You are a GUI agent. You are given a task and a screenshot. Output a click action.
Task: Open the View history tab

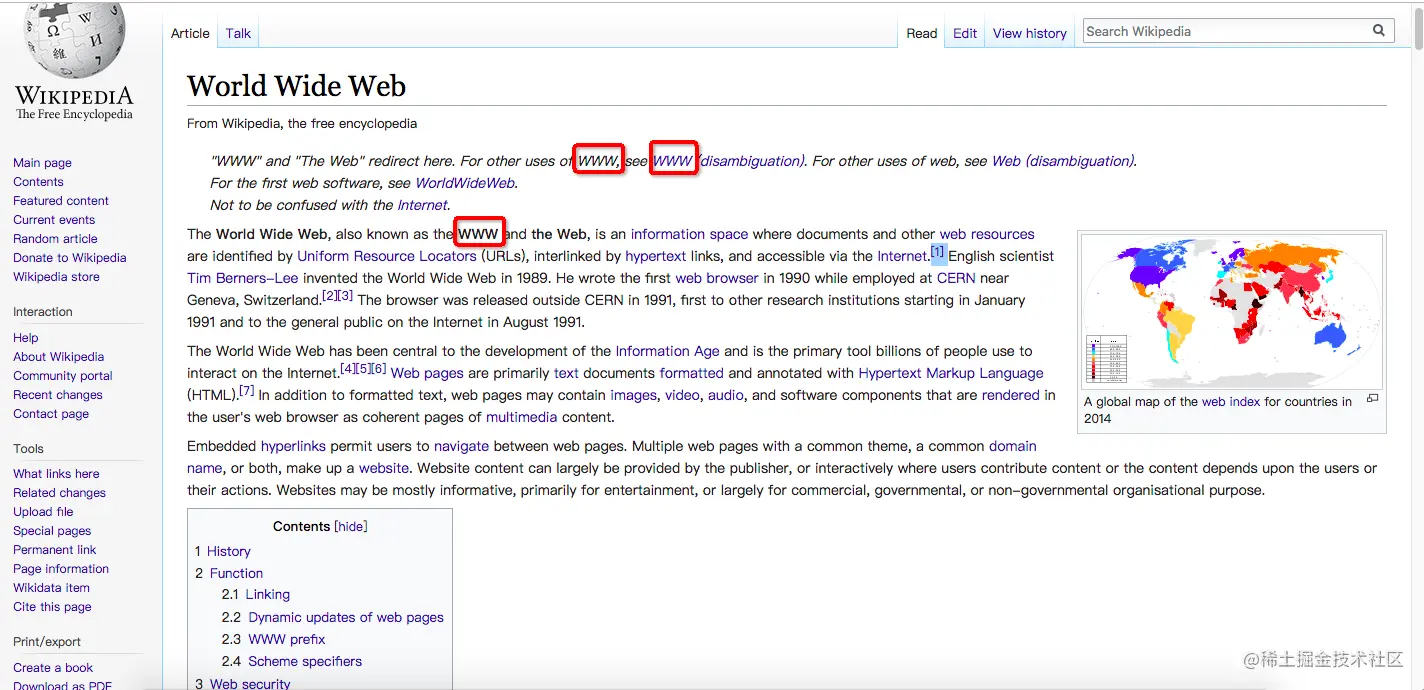[x=1030, y=33]
